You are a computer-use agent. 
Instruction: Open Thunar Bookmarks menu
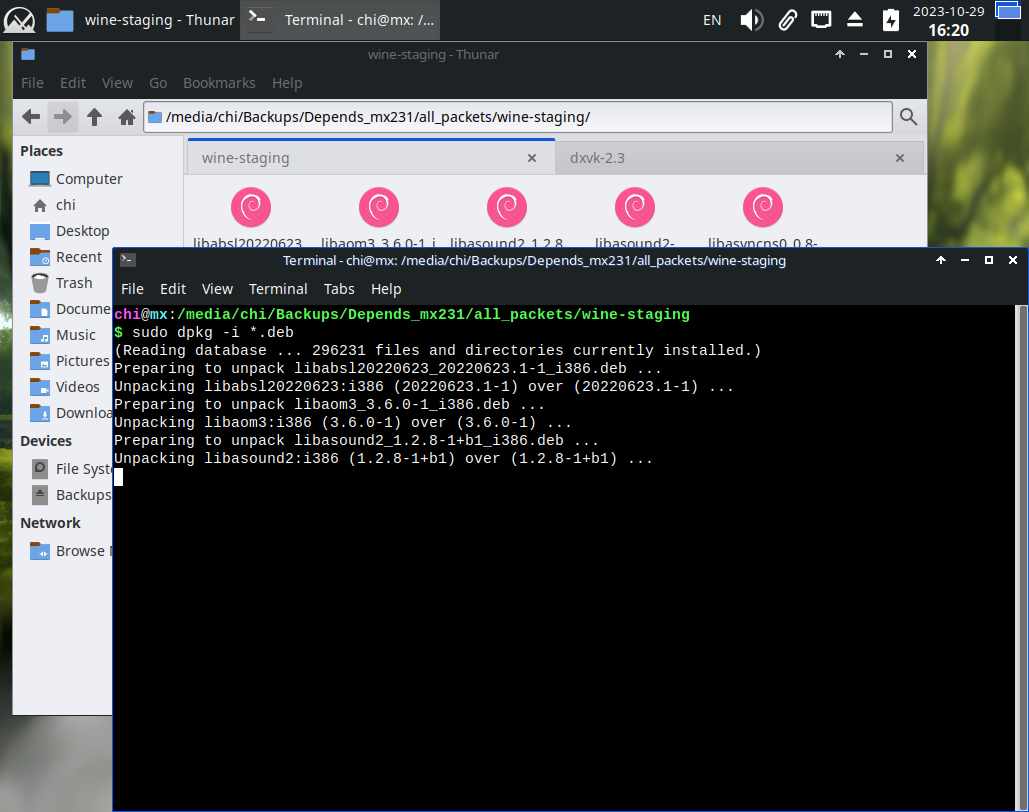point(219,83)
